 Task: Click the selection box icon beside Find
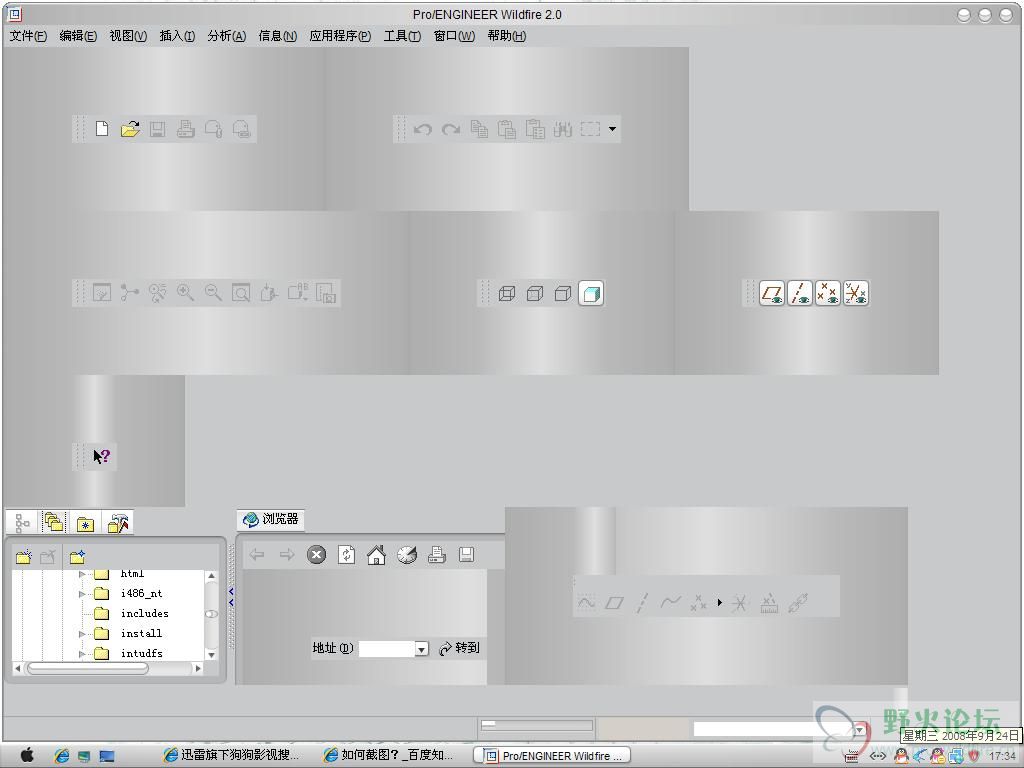pyautogui.click(x=590, y=129)
